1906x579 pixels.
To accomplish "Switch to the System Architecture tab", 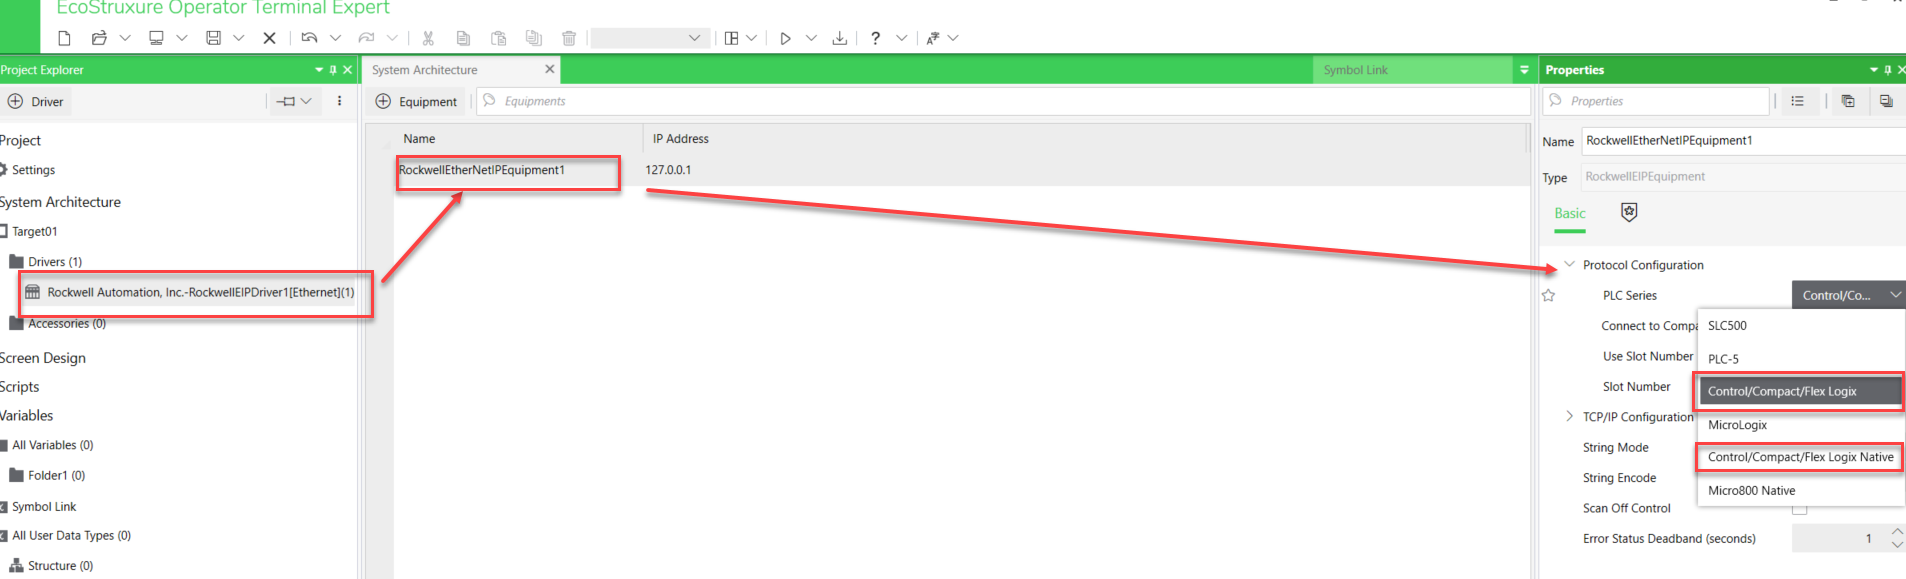I will [425, 70].
